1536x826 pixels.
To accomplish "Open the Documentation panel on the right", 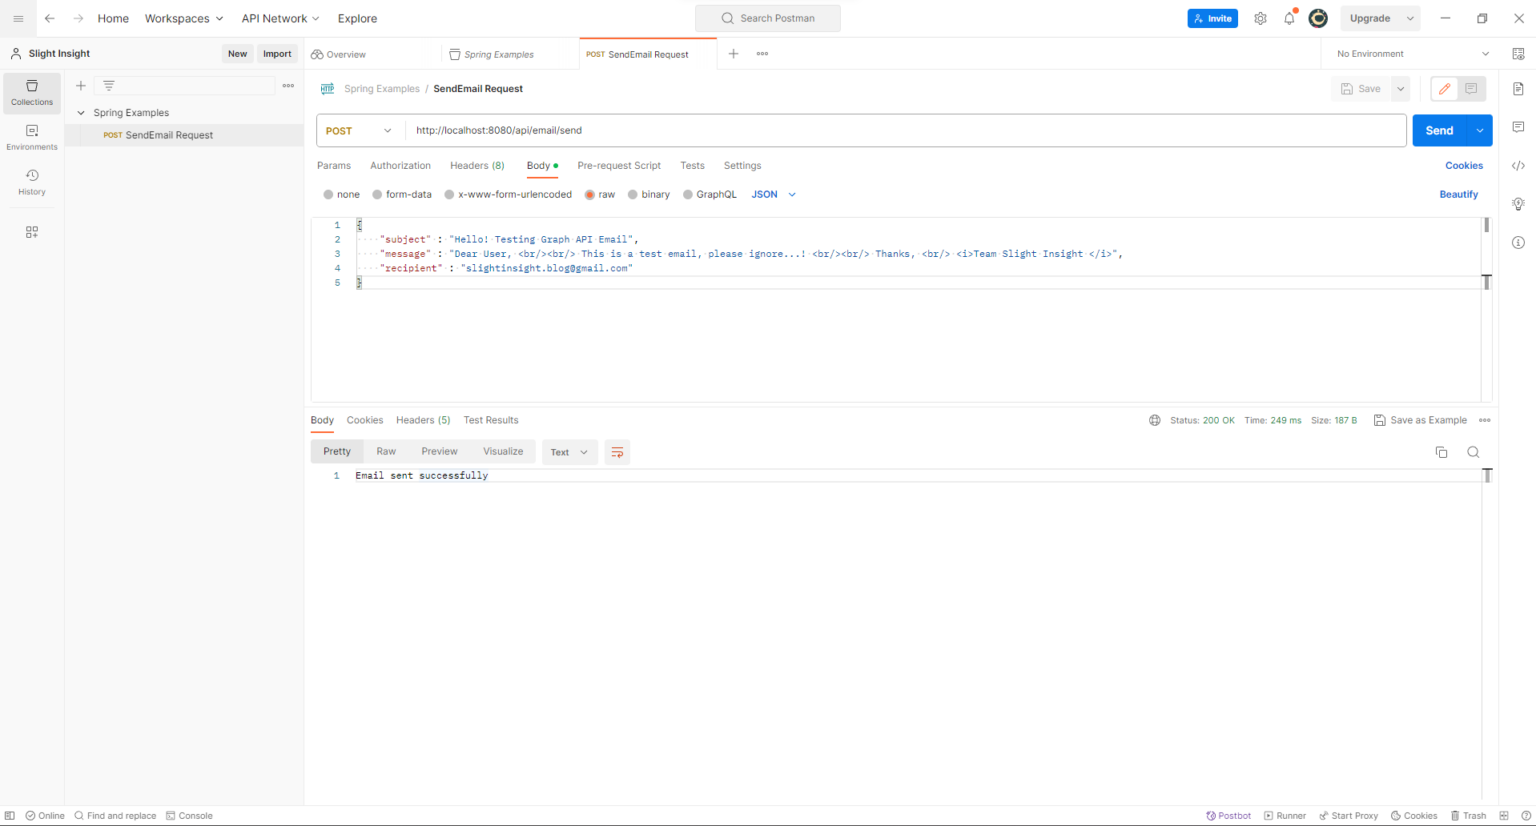I will tap(1518, 88).
